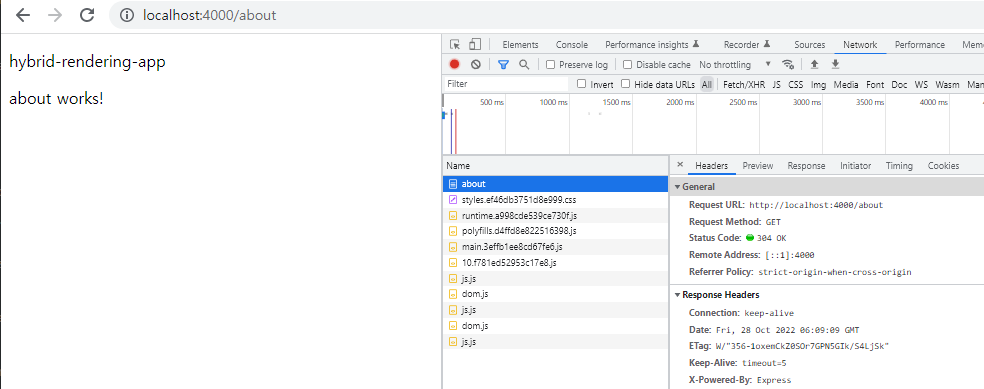The width and height of the screenshot is (984, 389).
Task: Open the Response details tab
Action: (806, 166)
